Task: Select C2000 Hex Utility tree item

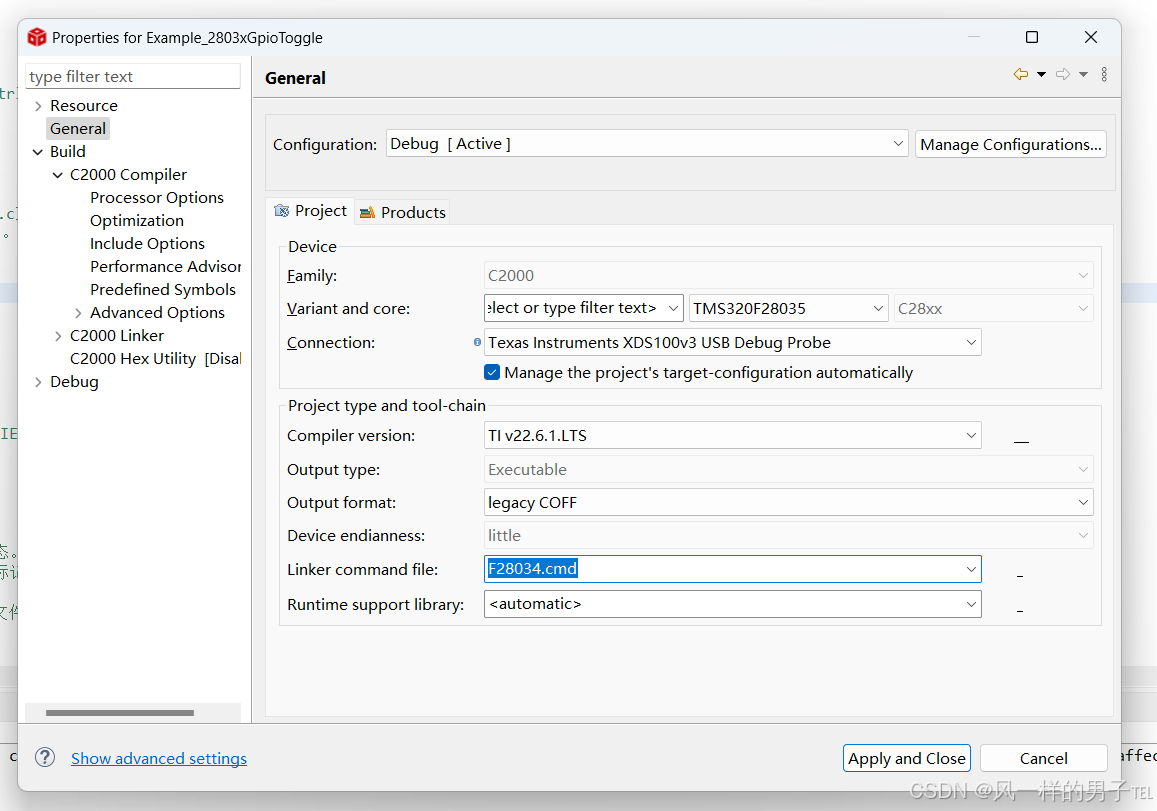Action: [x=155, y=358]
